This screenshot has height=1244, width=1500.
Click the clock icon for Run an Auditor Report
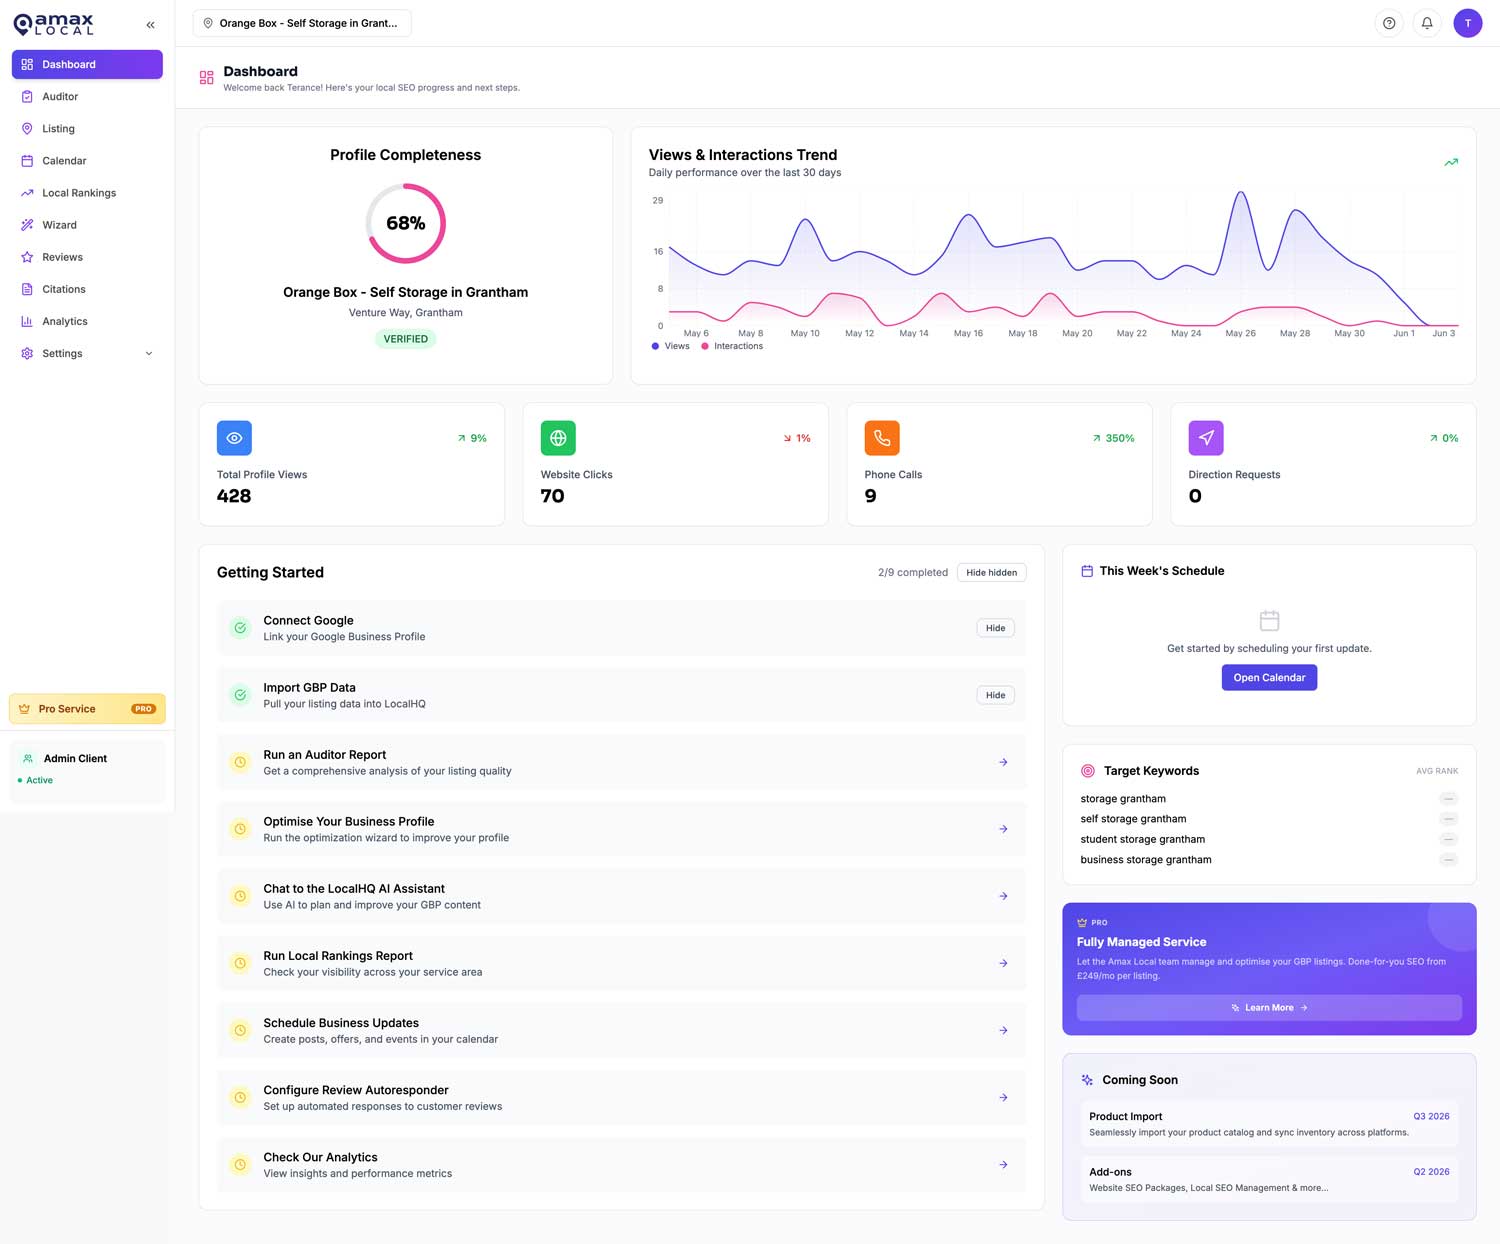(240, 762)
